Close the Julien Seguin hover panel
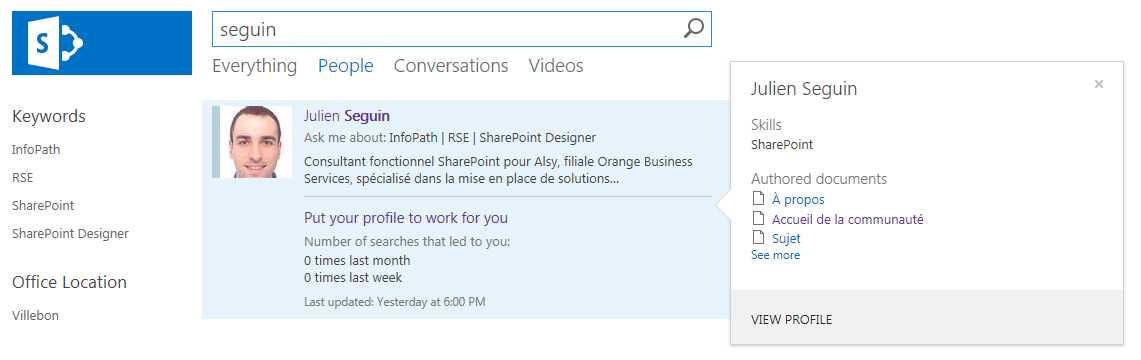Screen dimensions: 1141x360 point(1099,84)
